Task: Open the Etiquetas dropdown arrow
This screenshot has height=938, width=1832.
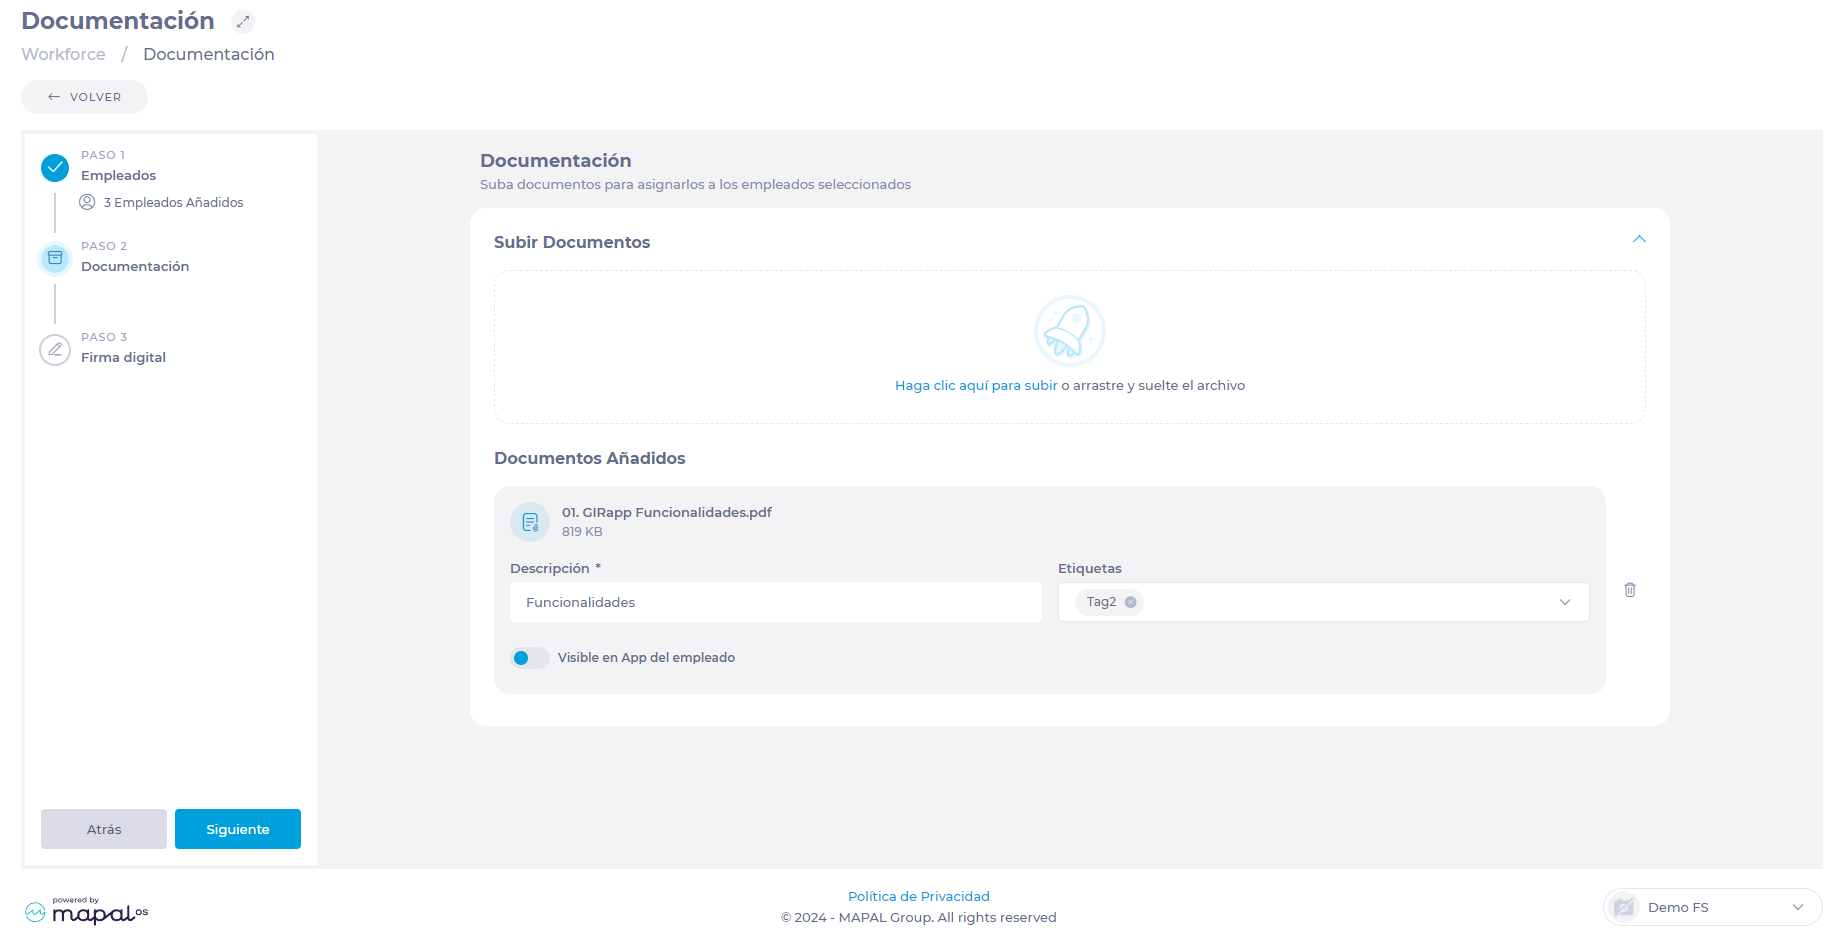Action: pyautogui.click(x=1565, y=602)
